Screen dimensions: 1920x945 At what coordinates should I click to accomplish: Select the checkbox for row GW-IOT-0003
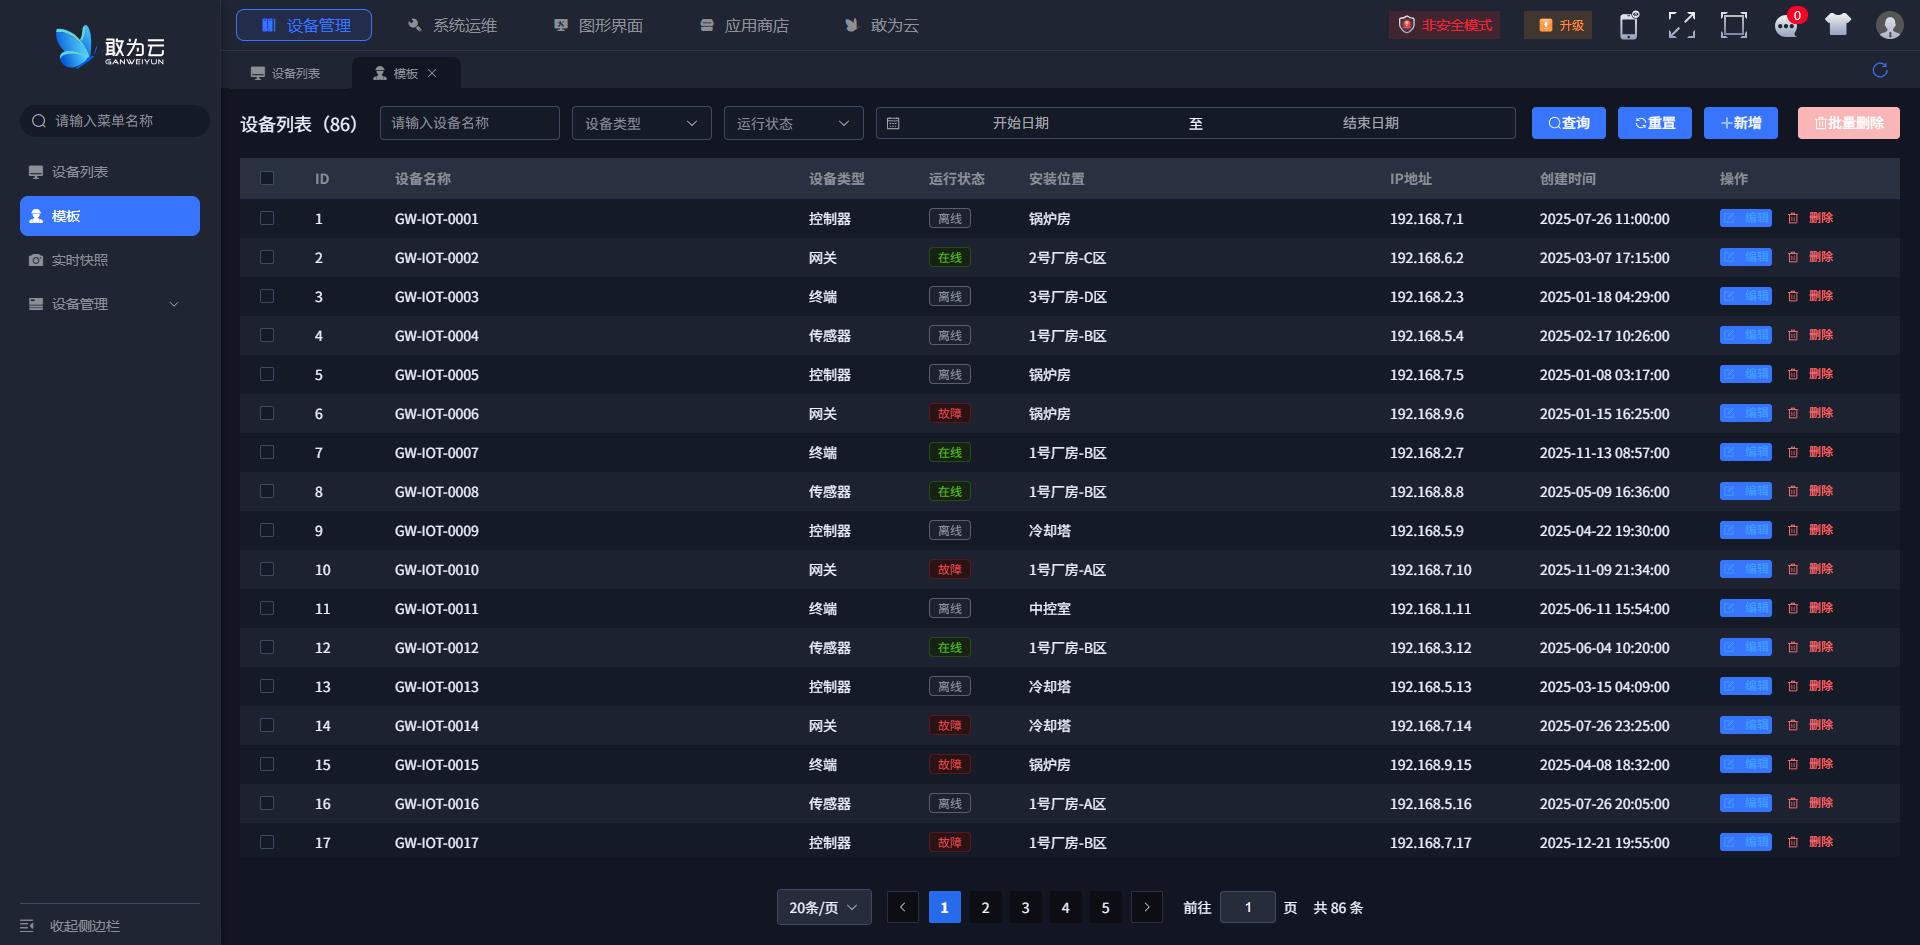(x=267, y=296)
